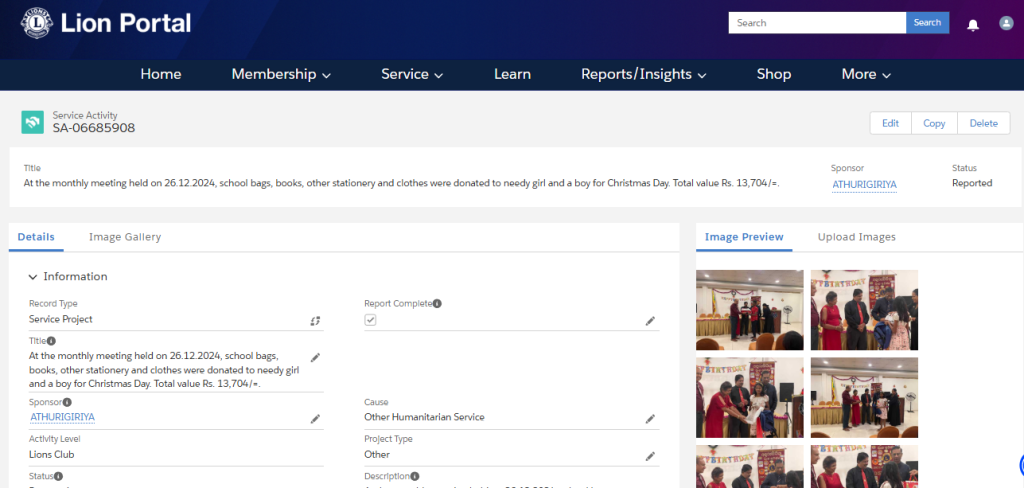Toggle the Report Complete checkbox
The width and height of the screenshot is (1024, 488).
(370, 320)
